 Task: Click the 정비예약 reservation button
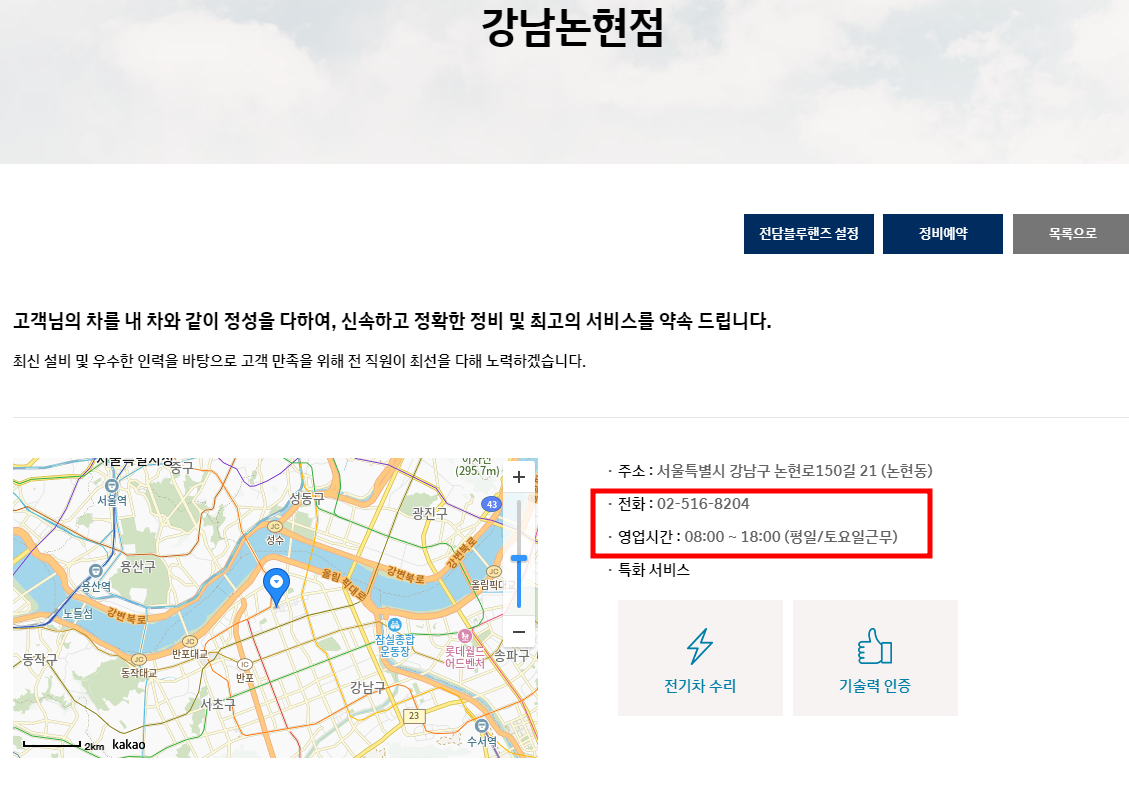pos(942,233)
